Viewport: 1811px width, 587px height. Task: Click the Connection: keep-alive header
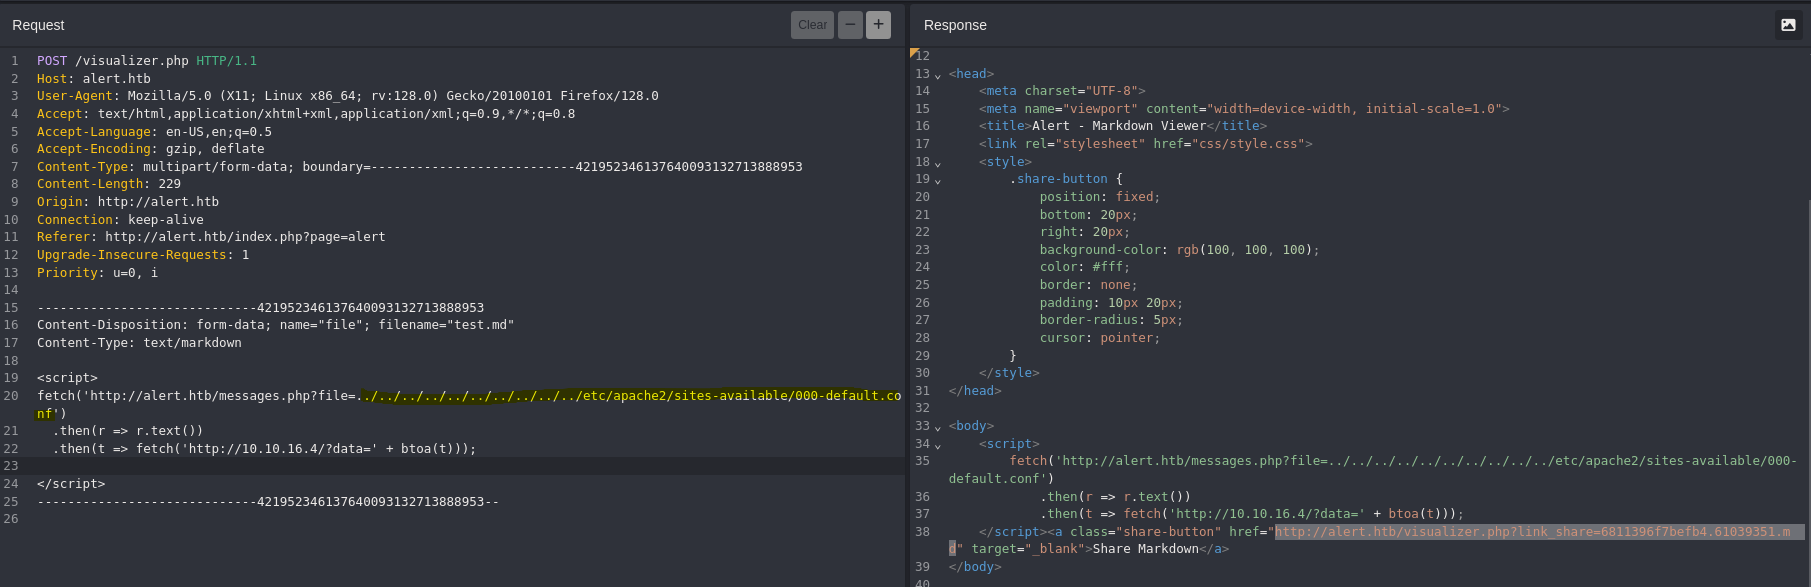click(120, 220)
